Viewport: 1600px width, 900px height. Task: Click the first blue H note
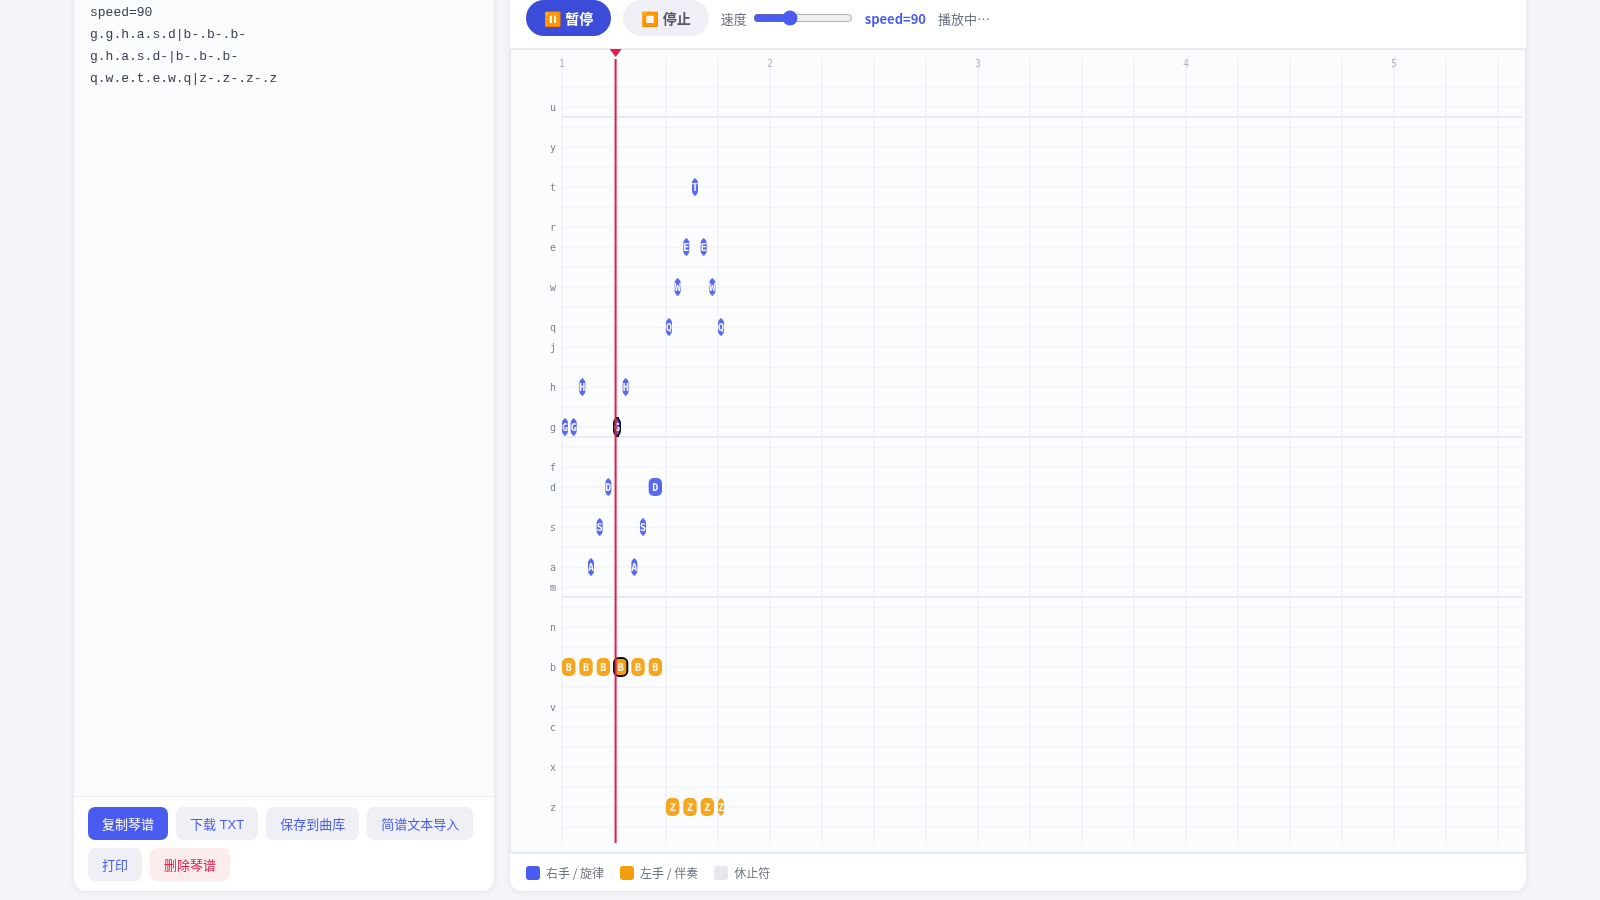click(582, 387)
